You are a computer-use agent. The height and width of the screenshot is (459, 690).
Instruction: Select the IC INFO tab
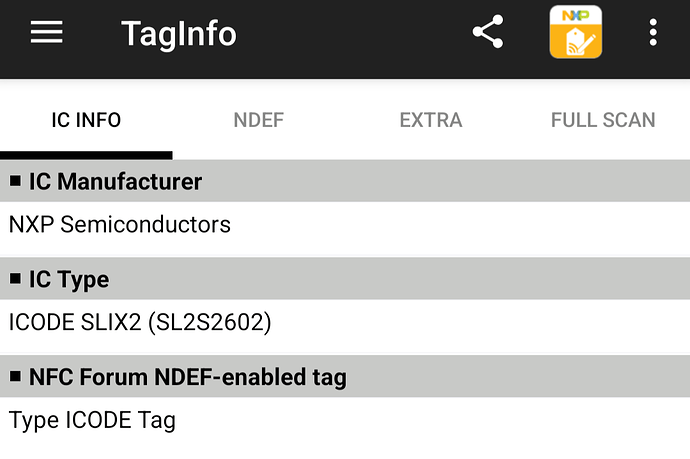(x=86, y=120)
